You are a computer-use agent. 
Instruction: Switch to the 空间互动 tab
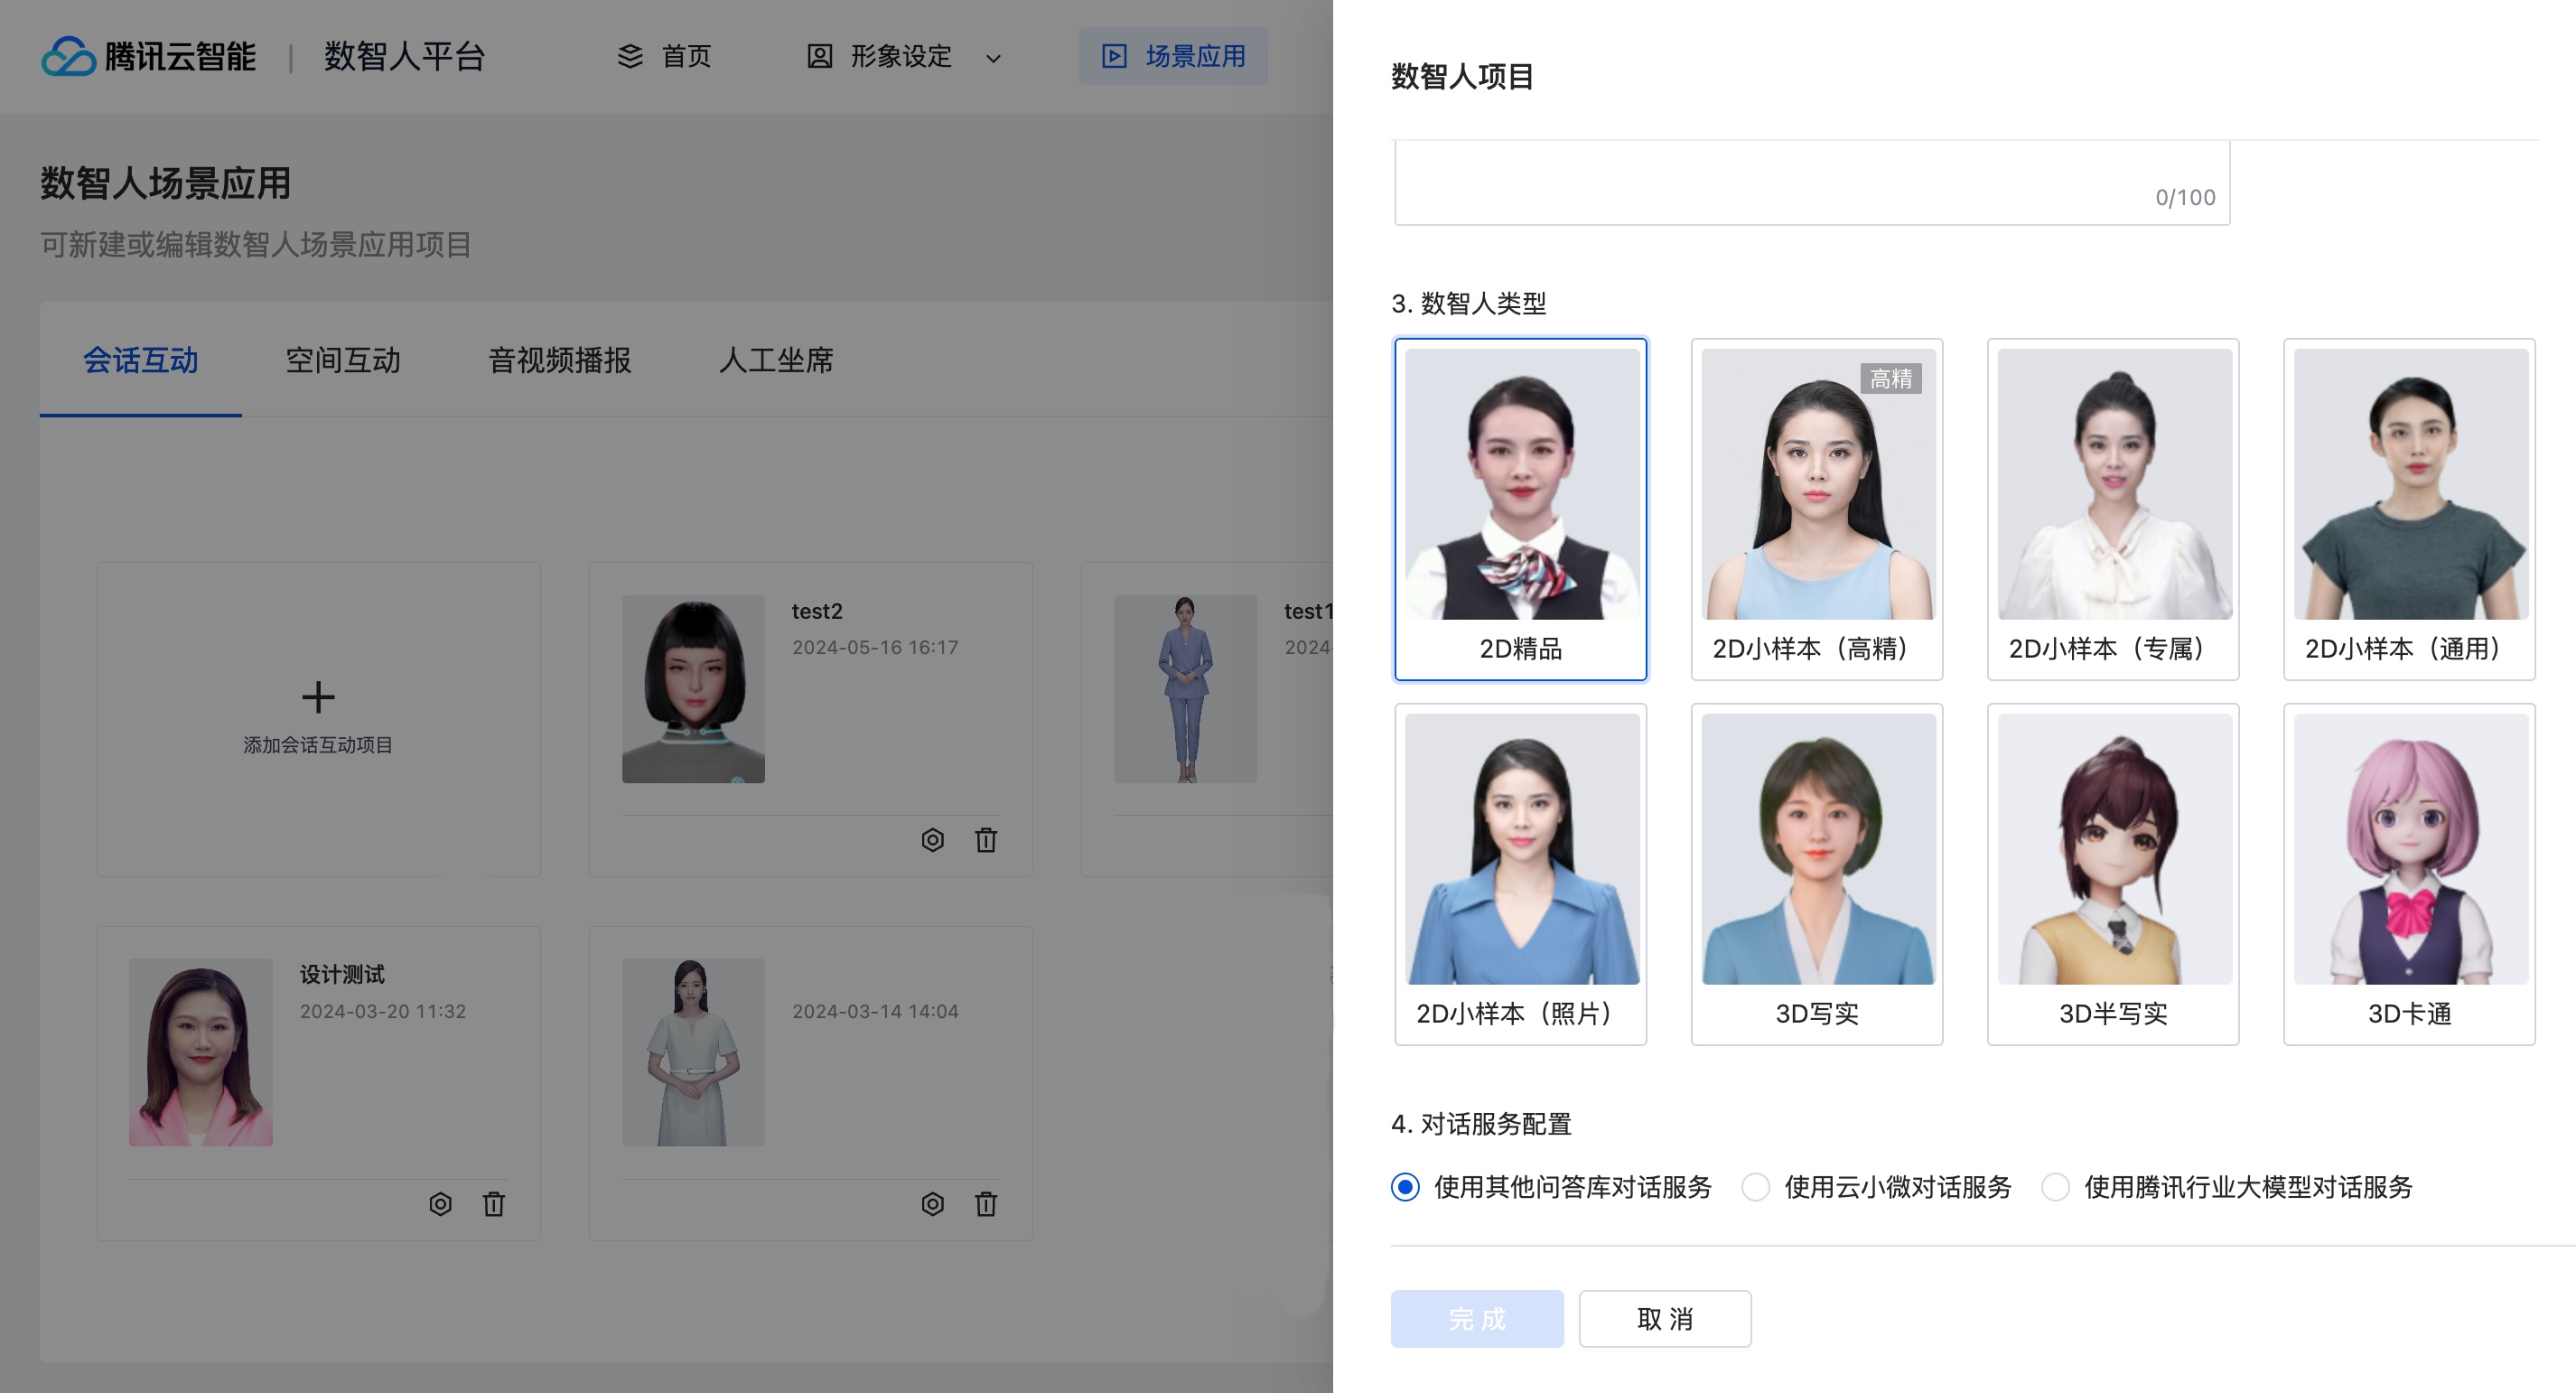343,360
